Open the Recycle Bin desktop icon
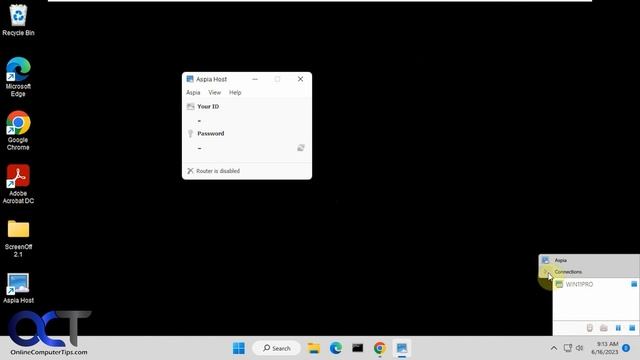The height and width of the screenshot is (360, 640). tap(18, 20)
